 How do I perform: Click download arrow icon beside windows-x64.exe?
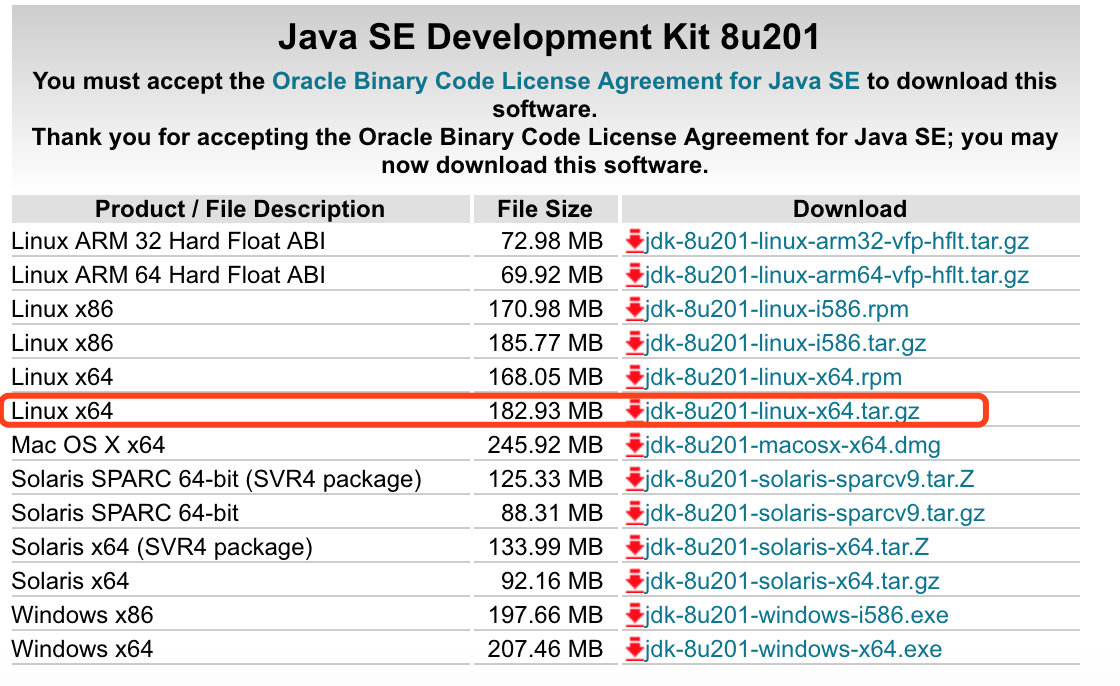[x=634, y=649]
